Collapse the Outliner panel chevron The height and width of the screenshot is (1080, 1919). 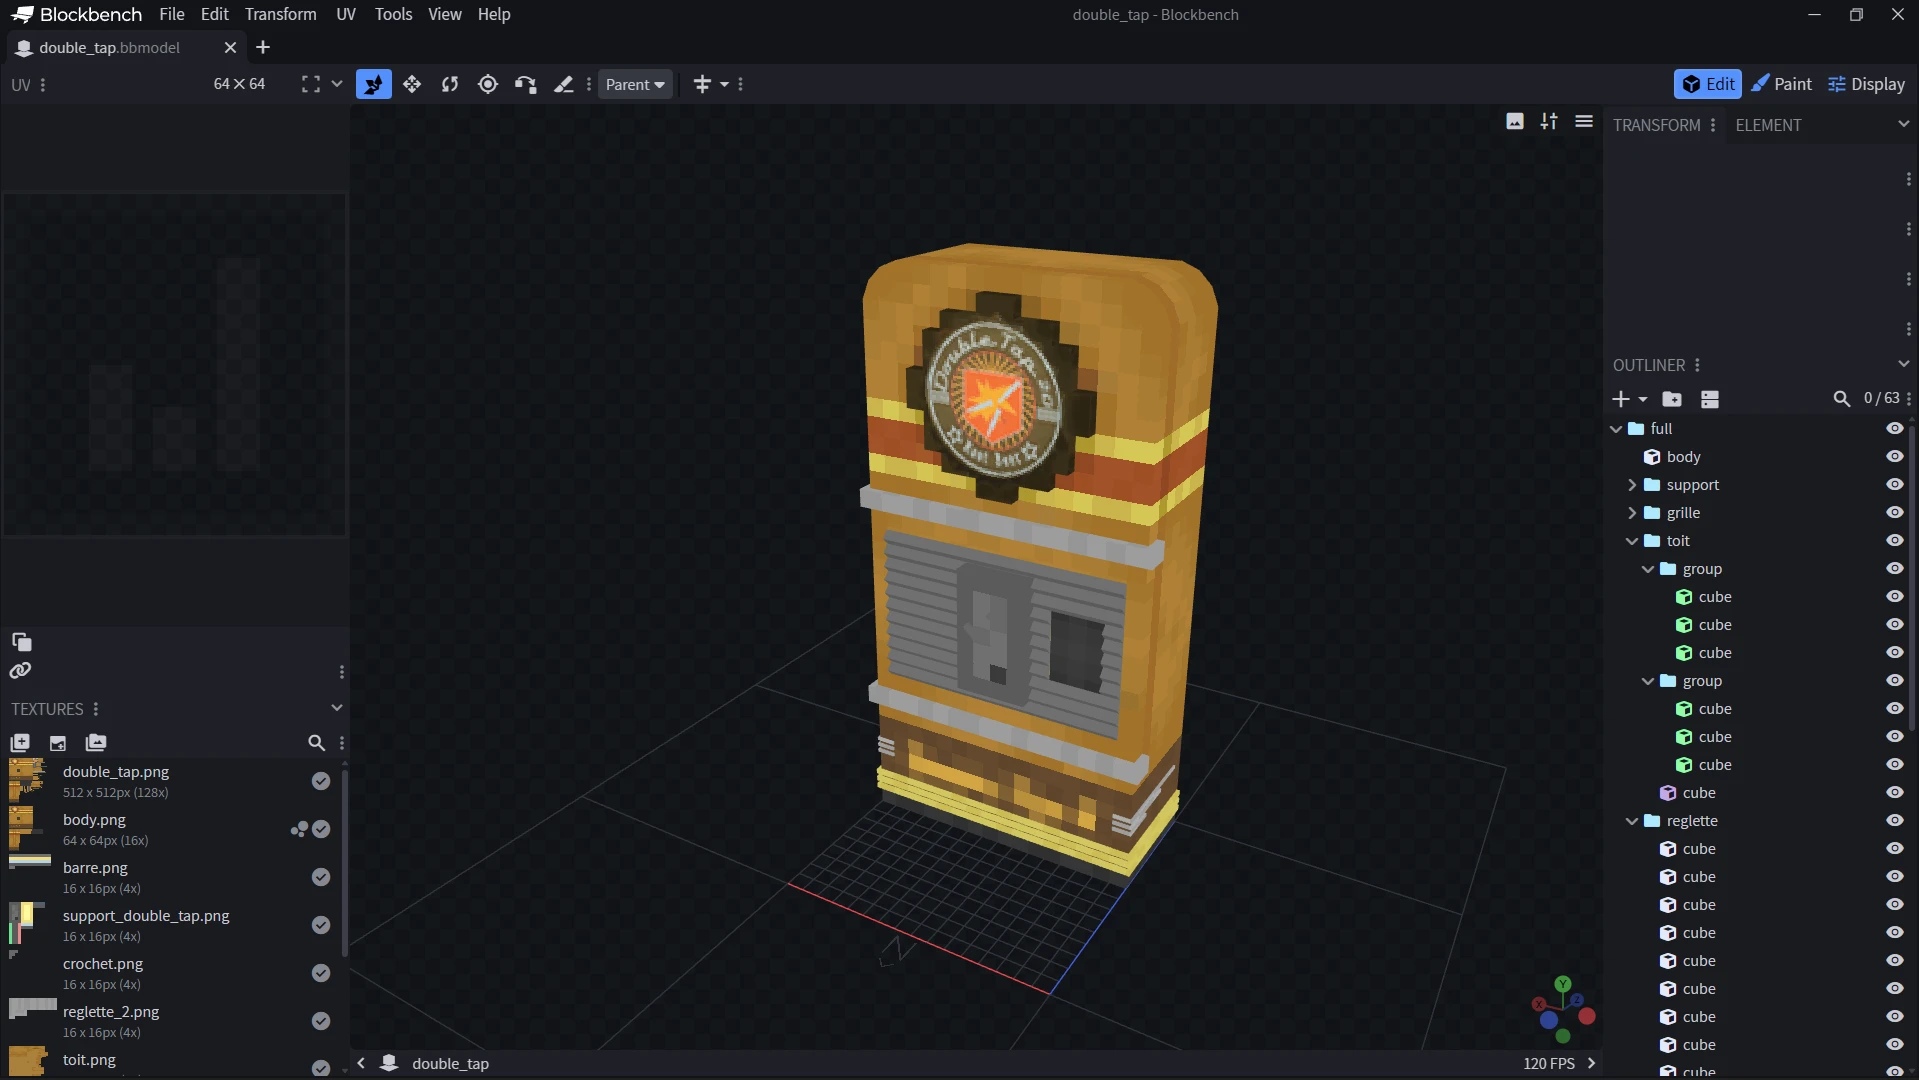1903,364
